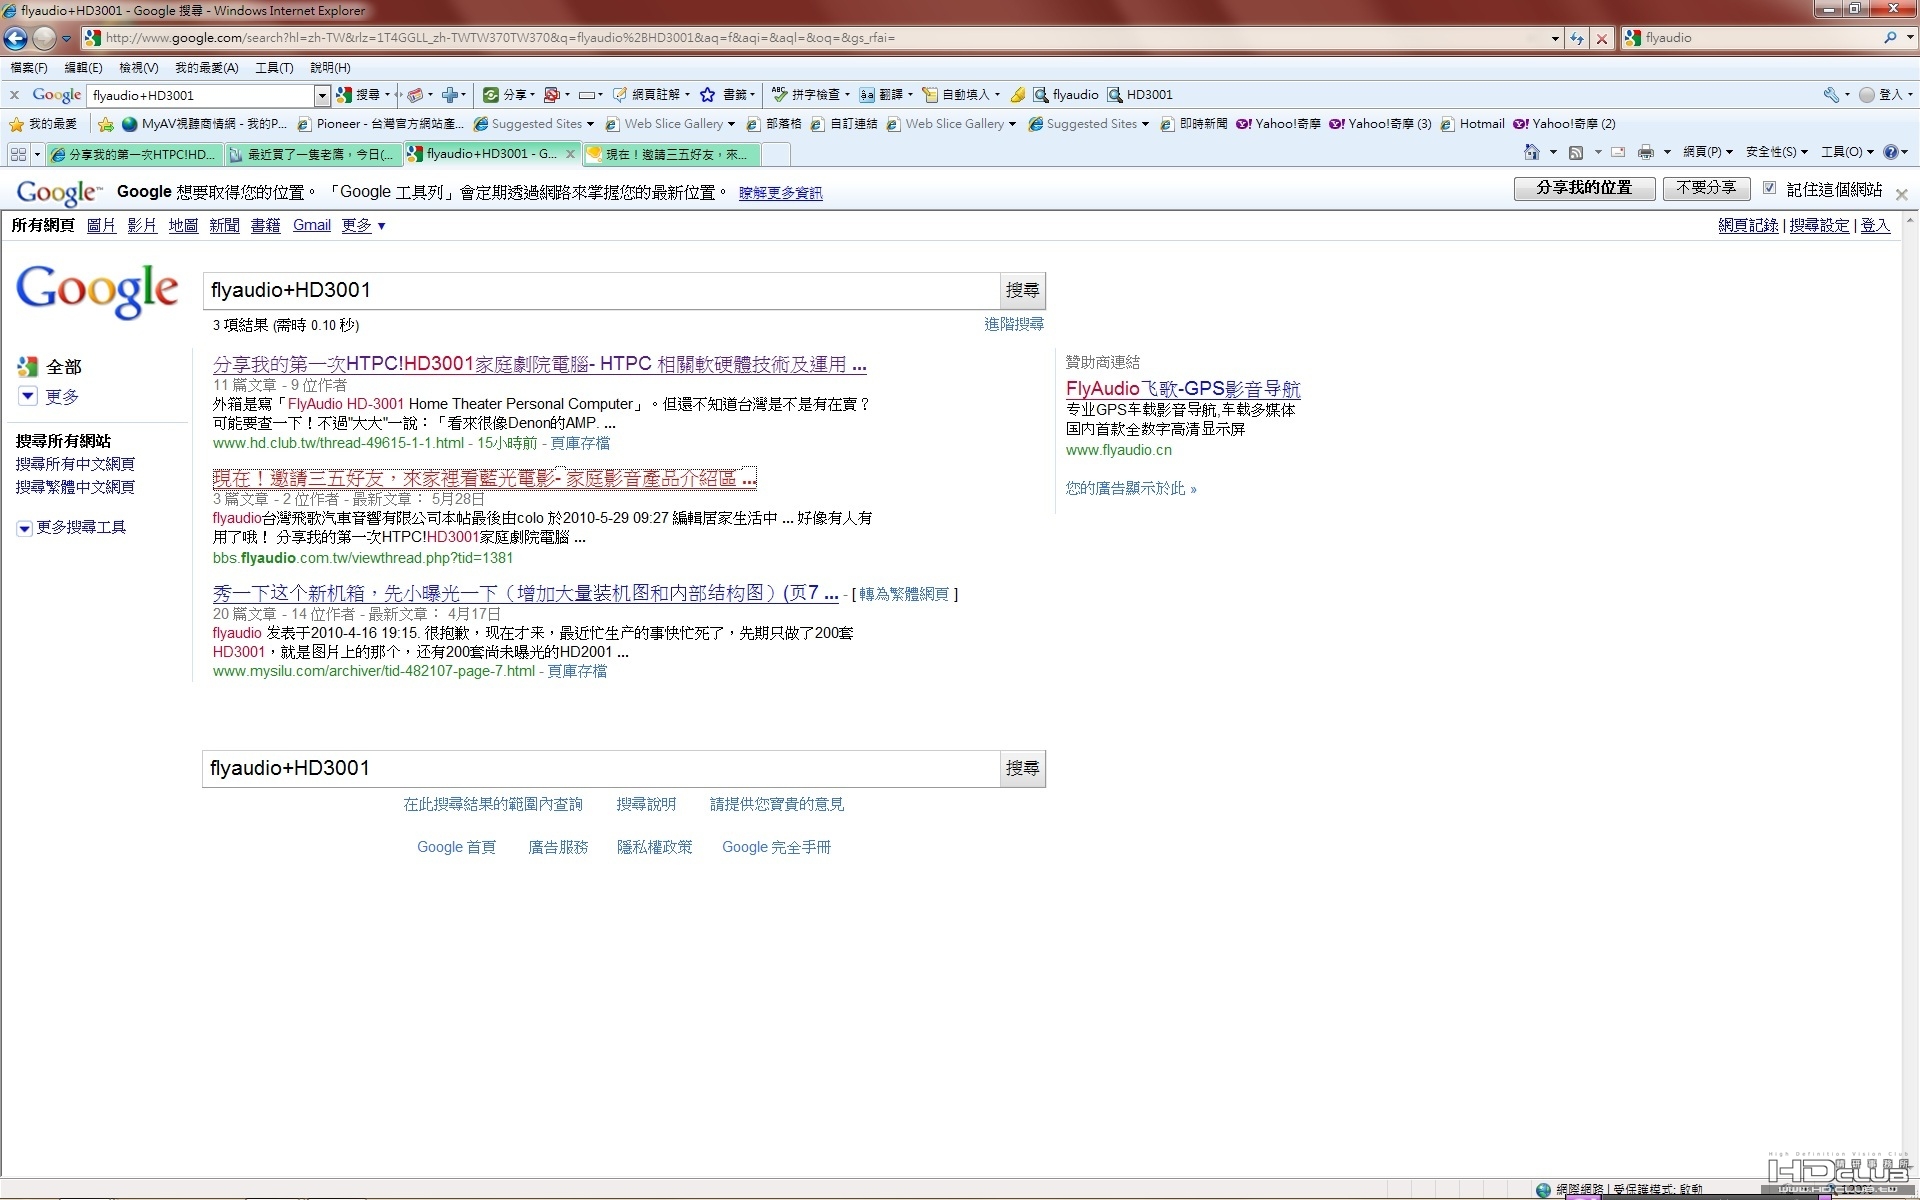Click the Add to Favorites Bar icon
Viewport: 1920px width, 1200px height.
coord(106,124)
